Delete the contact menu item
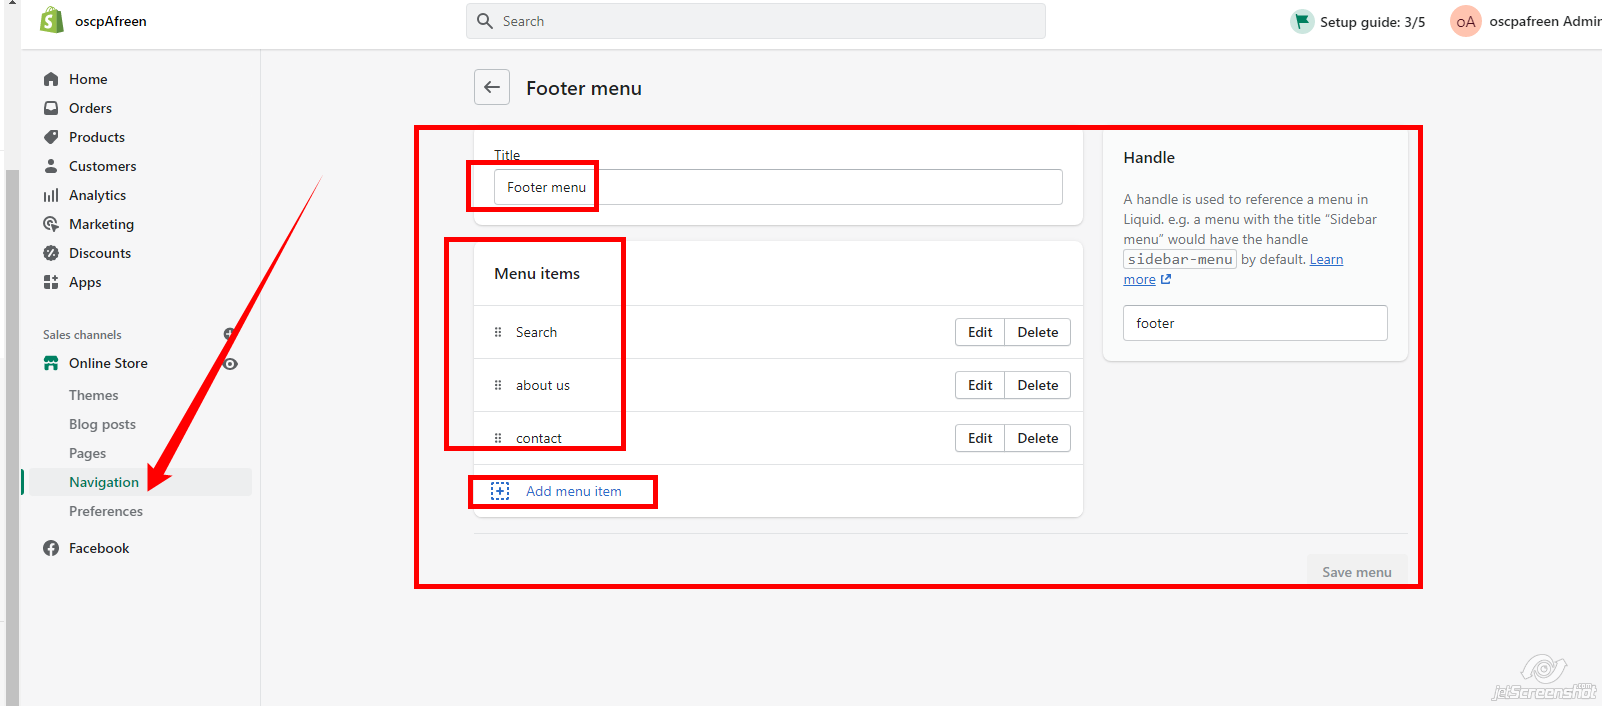Viewport: 1602px width, 706px height. [x=1038, y=438]
